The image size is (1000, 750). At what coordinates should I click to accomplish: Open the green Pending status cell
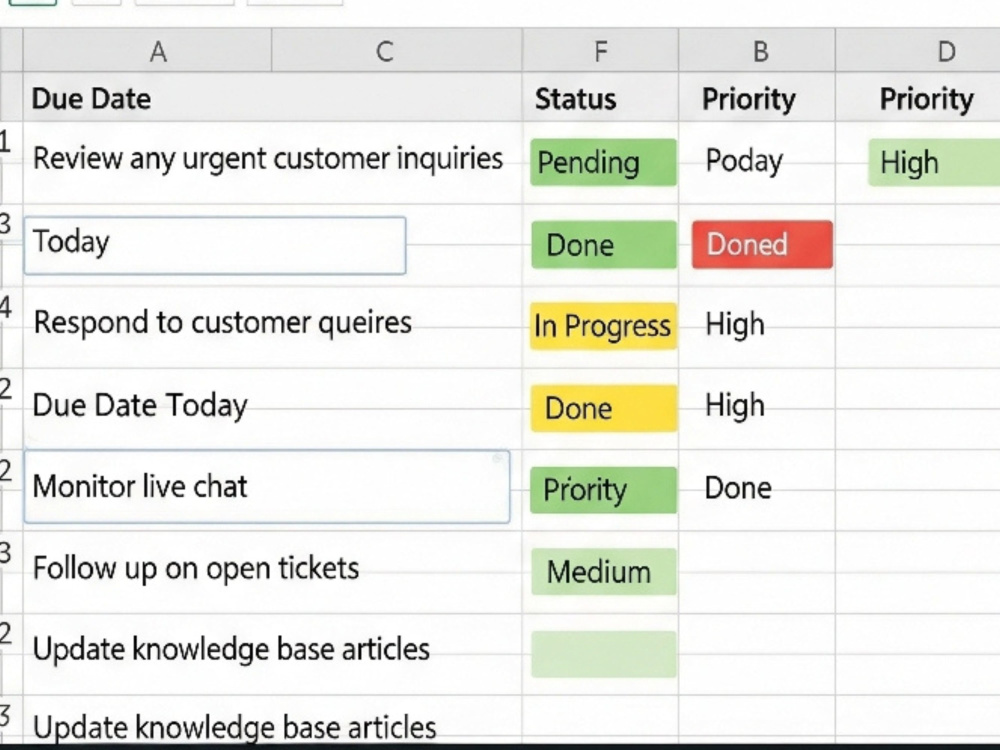coord(603,162)
